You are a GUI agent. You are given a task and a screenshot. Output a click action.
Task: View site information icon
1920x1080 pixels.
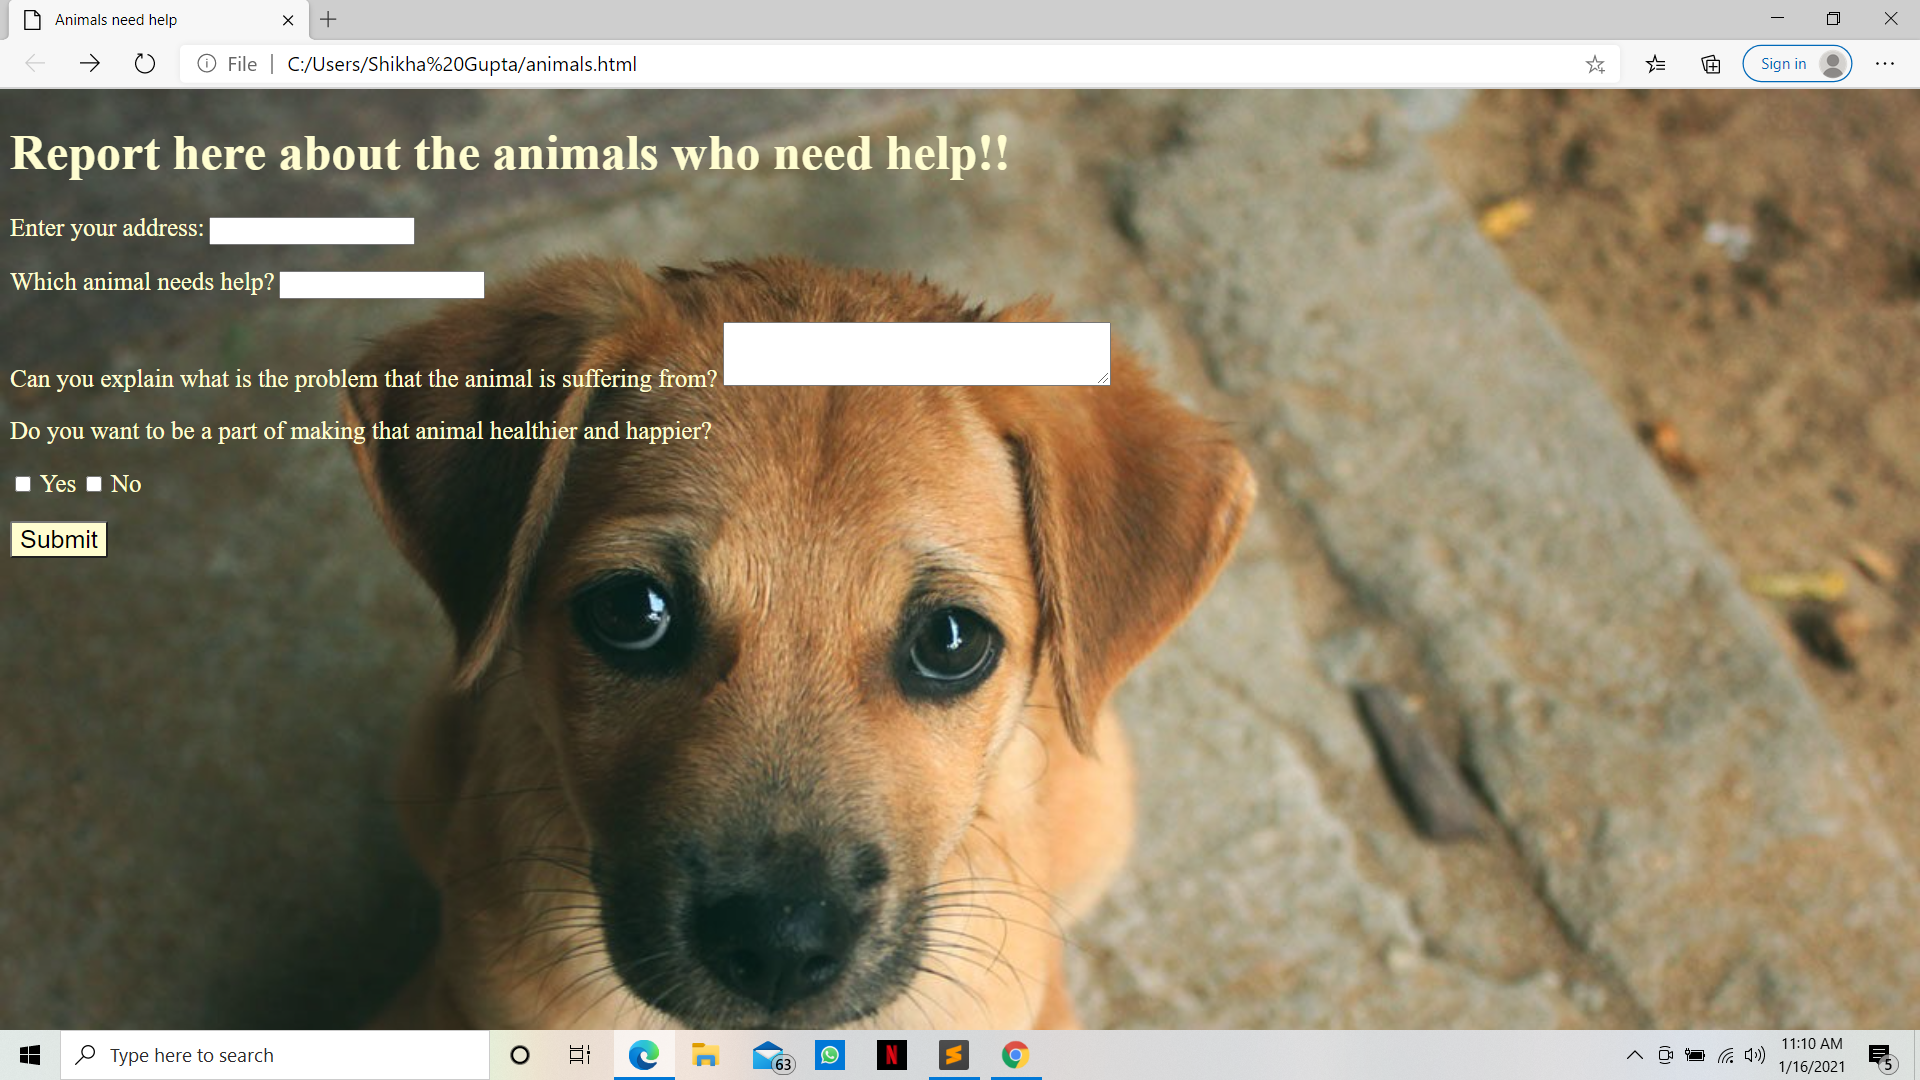click(x=207, y=64)
